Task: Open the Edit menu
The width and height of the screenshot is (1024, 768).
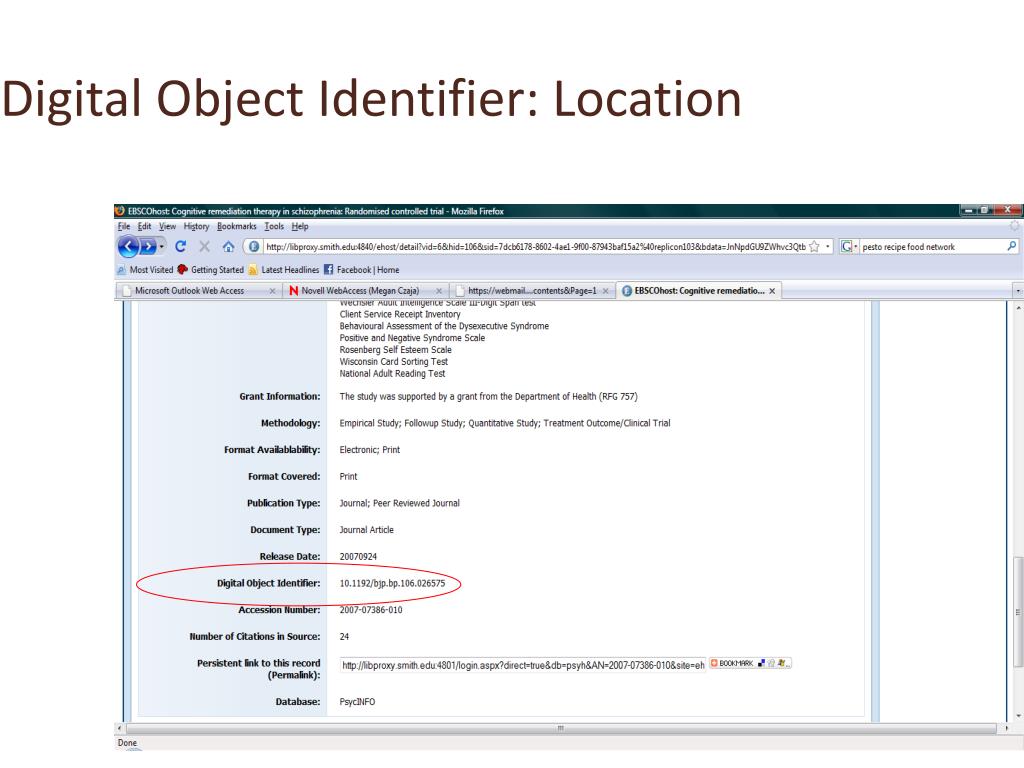Action: coord(144,227)
